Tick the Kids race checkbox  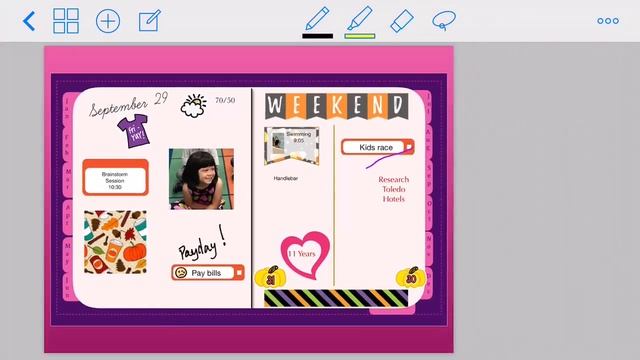click(409, 147)
